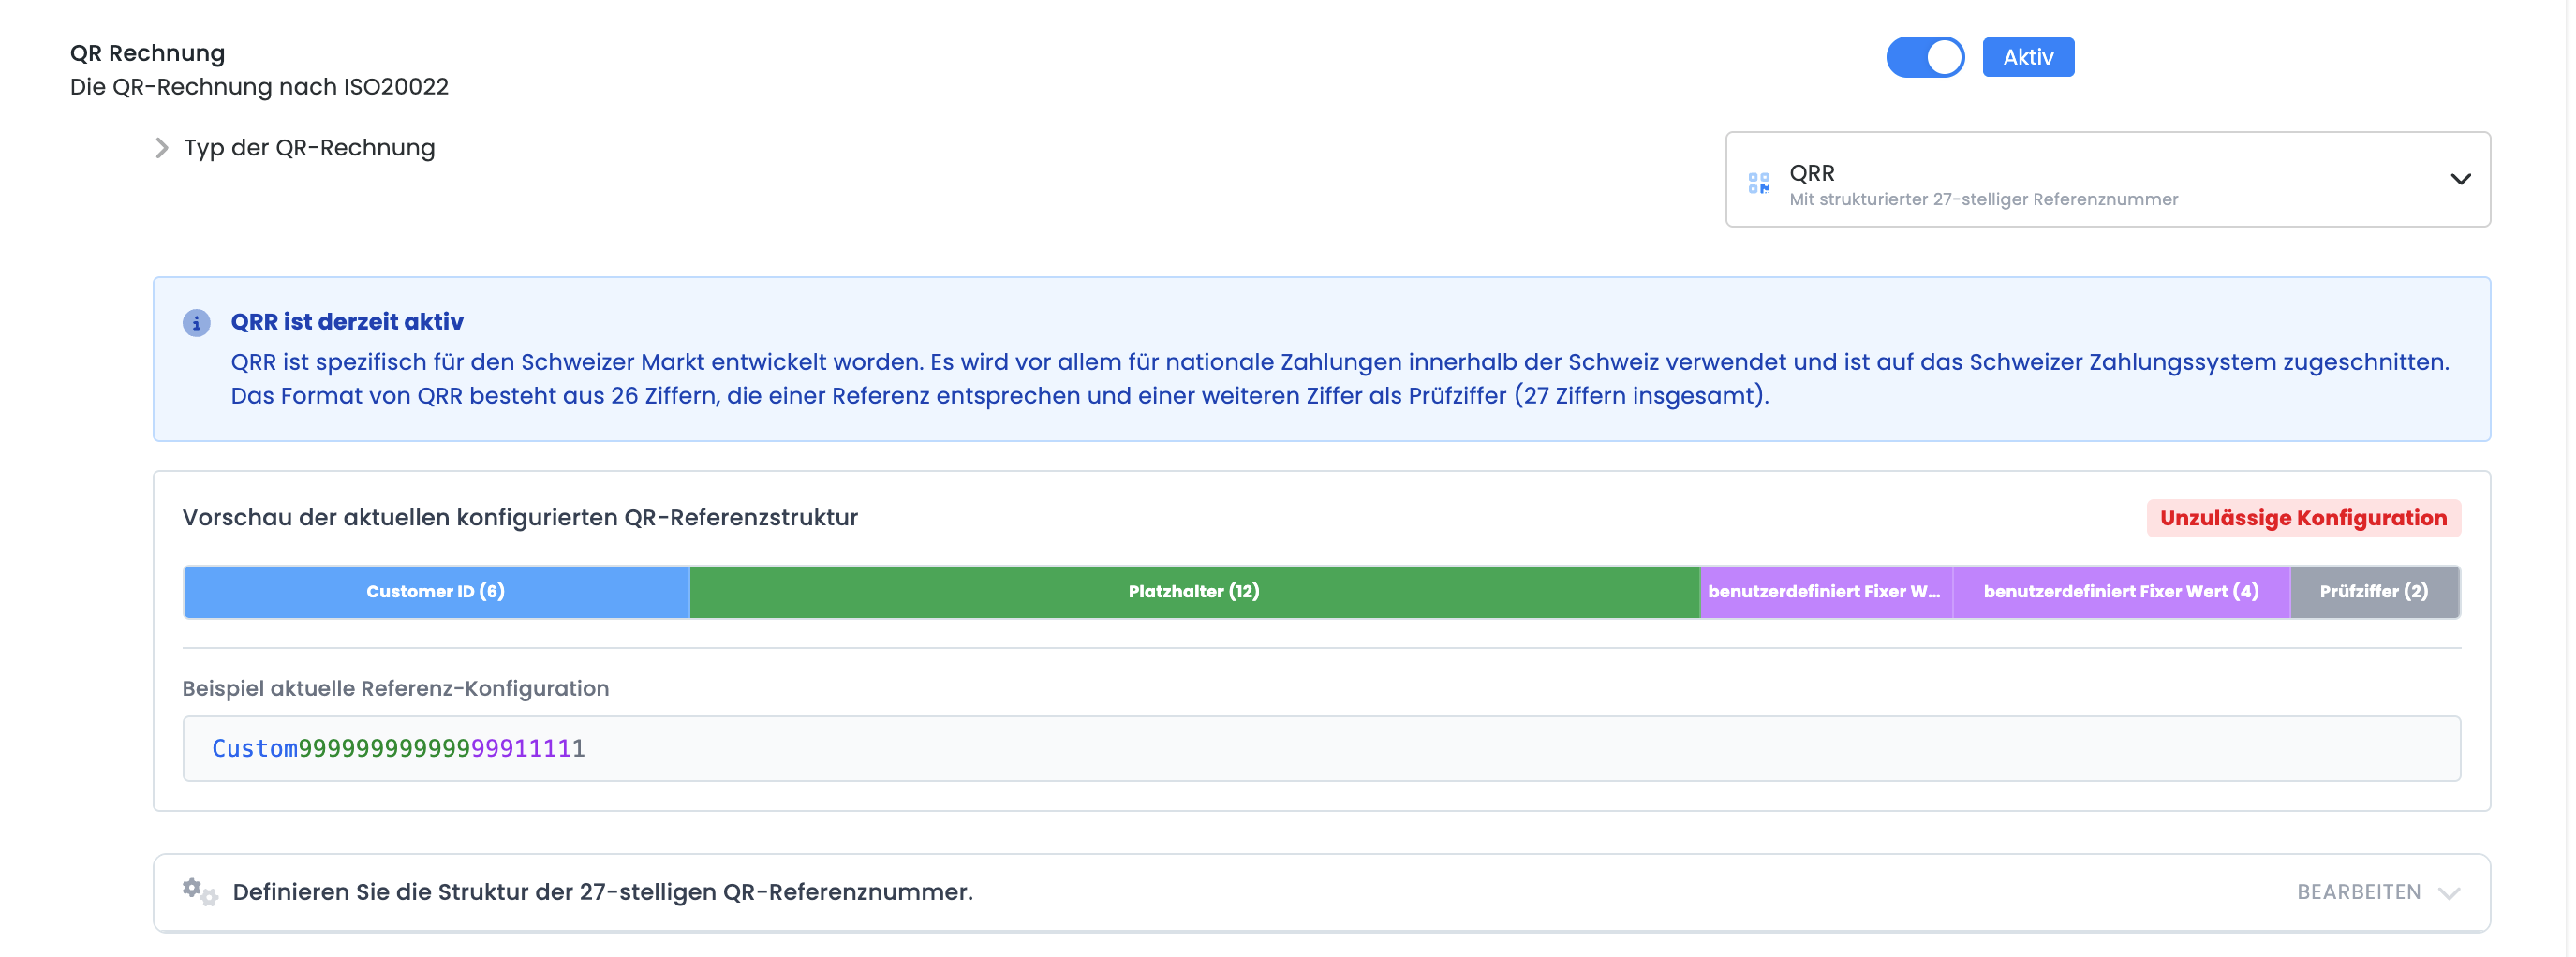2576x957 pixels.
Task: Click the example reference number field
Action: (x=1320, y=748)
